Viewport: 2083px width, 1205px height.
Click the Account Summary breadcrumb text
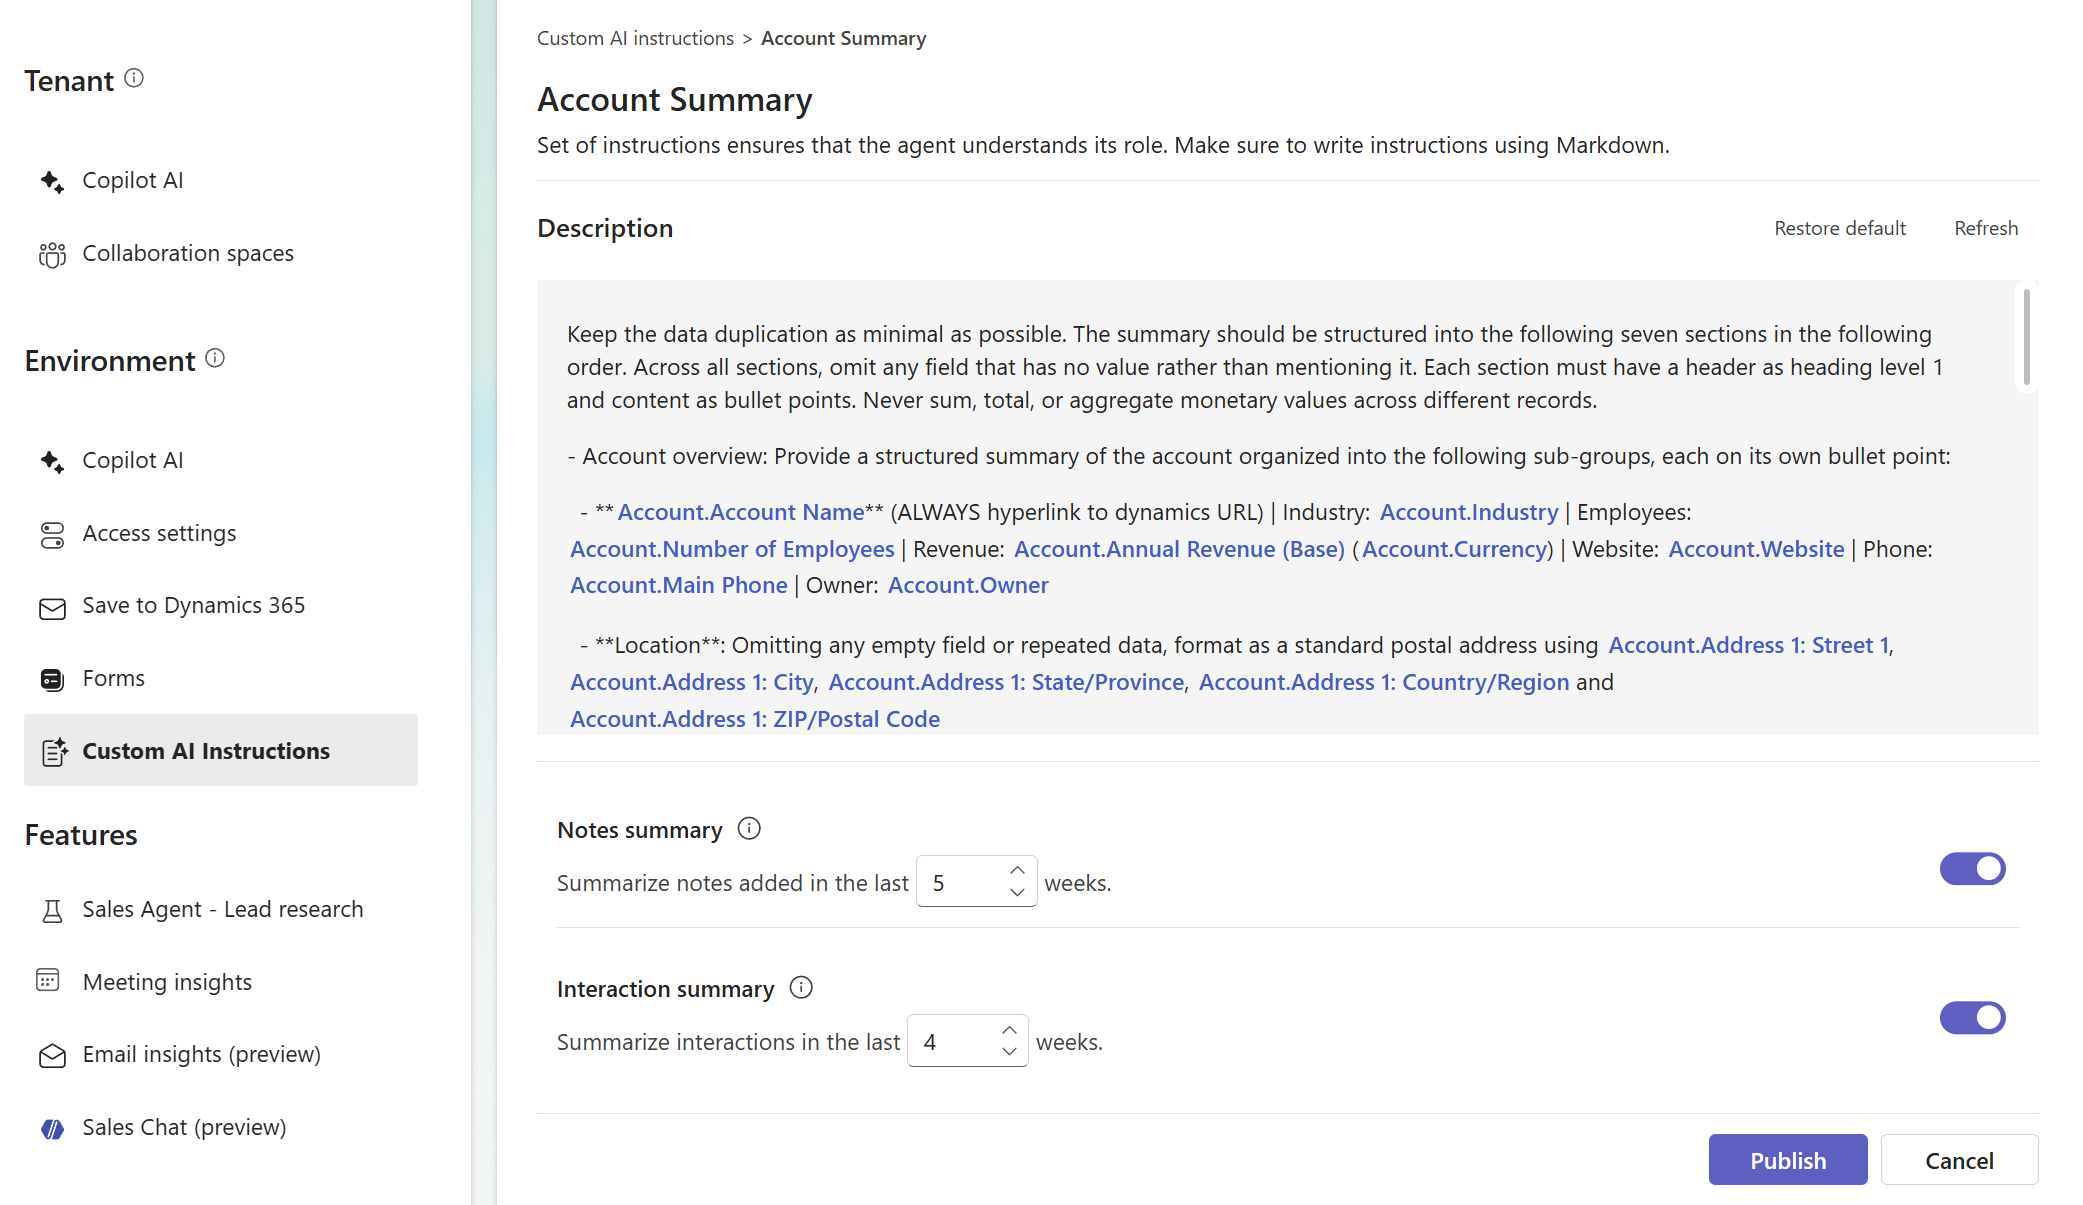click(x=843, y=38)
